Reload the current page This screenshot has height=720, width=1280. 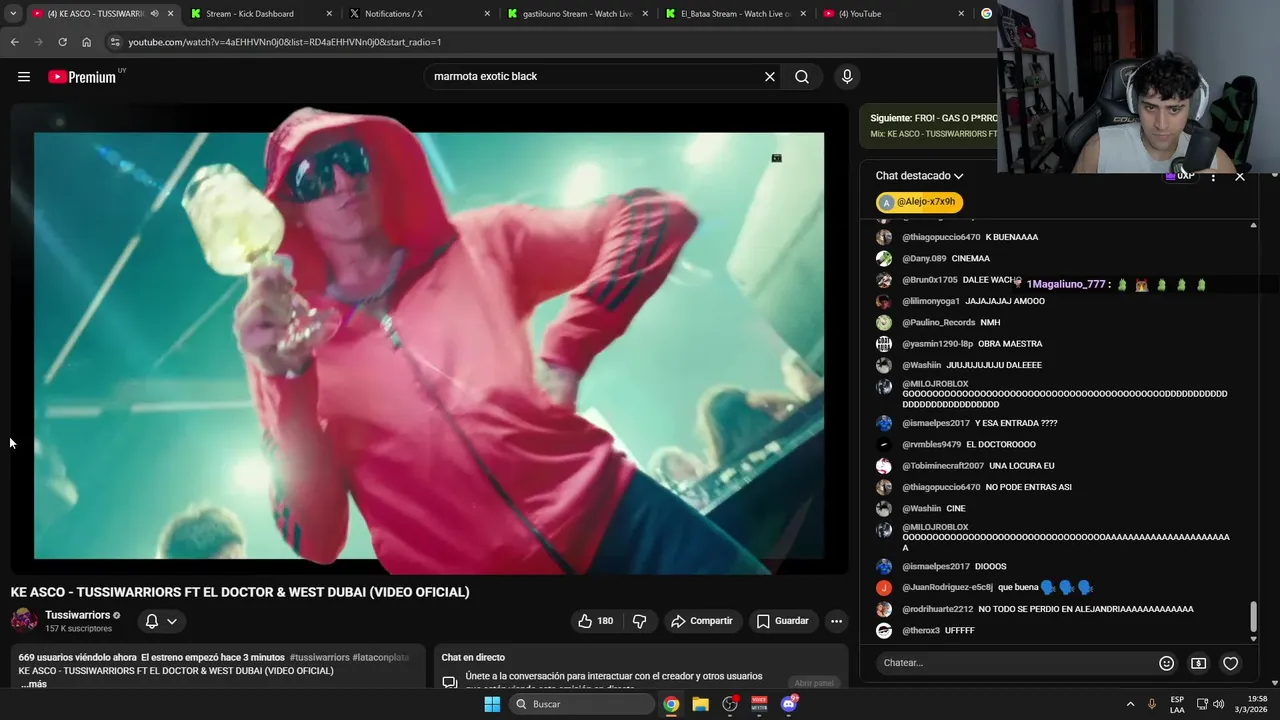click(x=62, y=42)
